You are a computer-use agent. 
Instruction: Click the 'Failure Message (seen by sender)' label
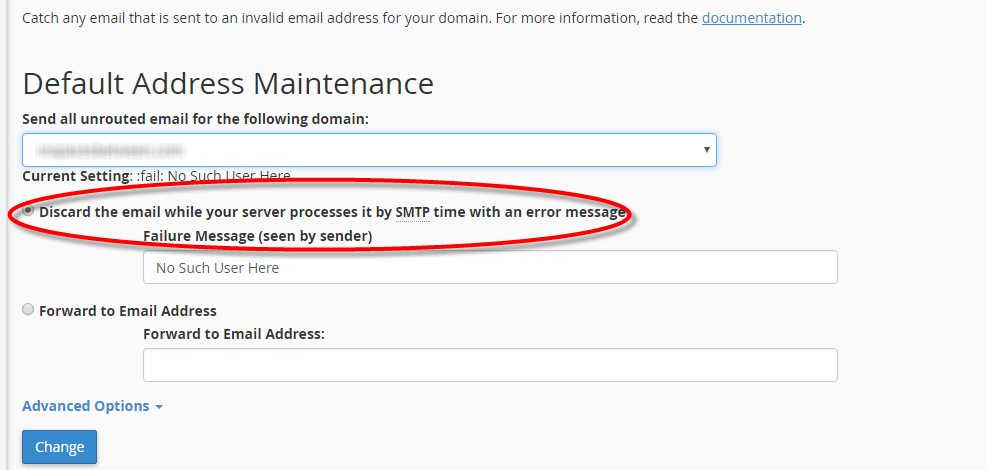[257, 236]
